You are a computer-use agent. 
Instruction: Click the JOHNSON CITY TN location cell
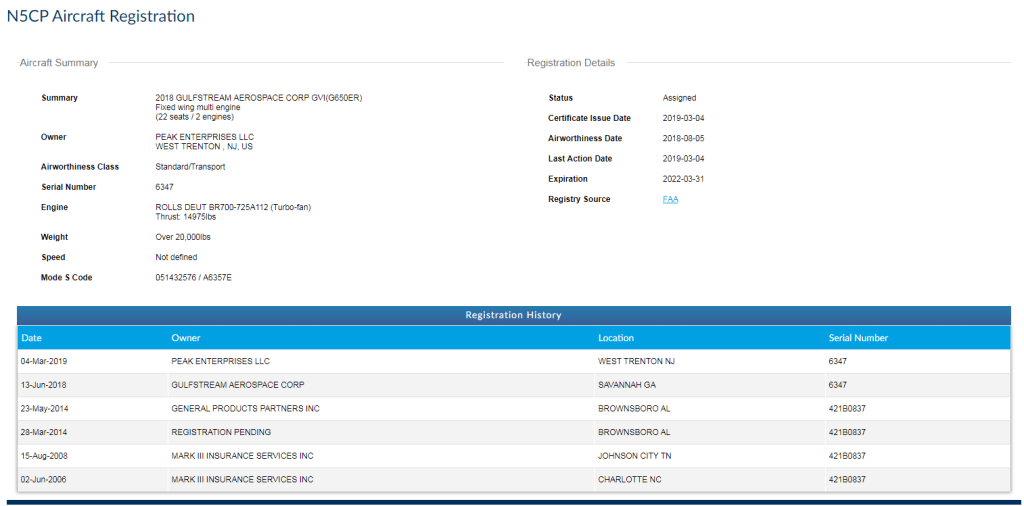[x=636, y=456]
